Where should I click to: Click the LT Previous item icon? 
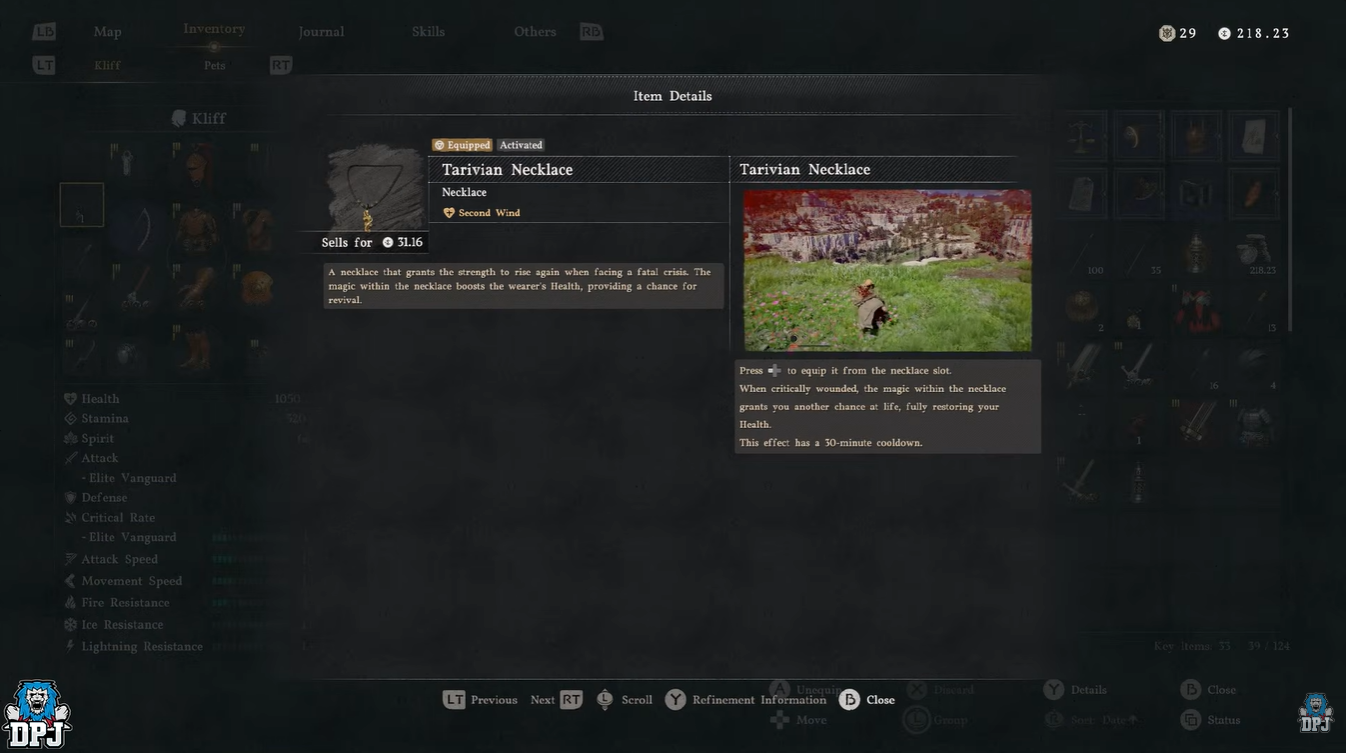[454, 700]
